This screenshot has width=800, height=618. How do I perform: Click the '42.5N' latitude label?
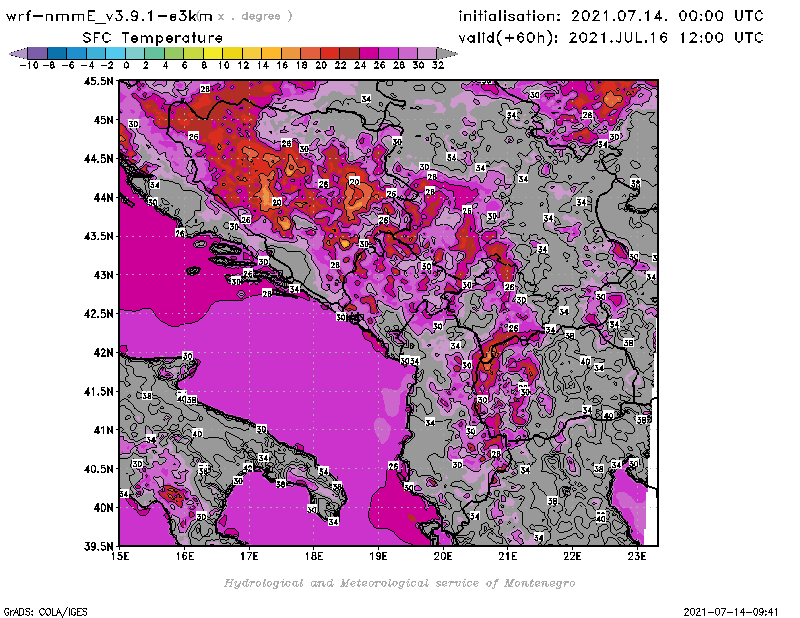click(x=98, y=314)
